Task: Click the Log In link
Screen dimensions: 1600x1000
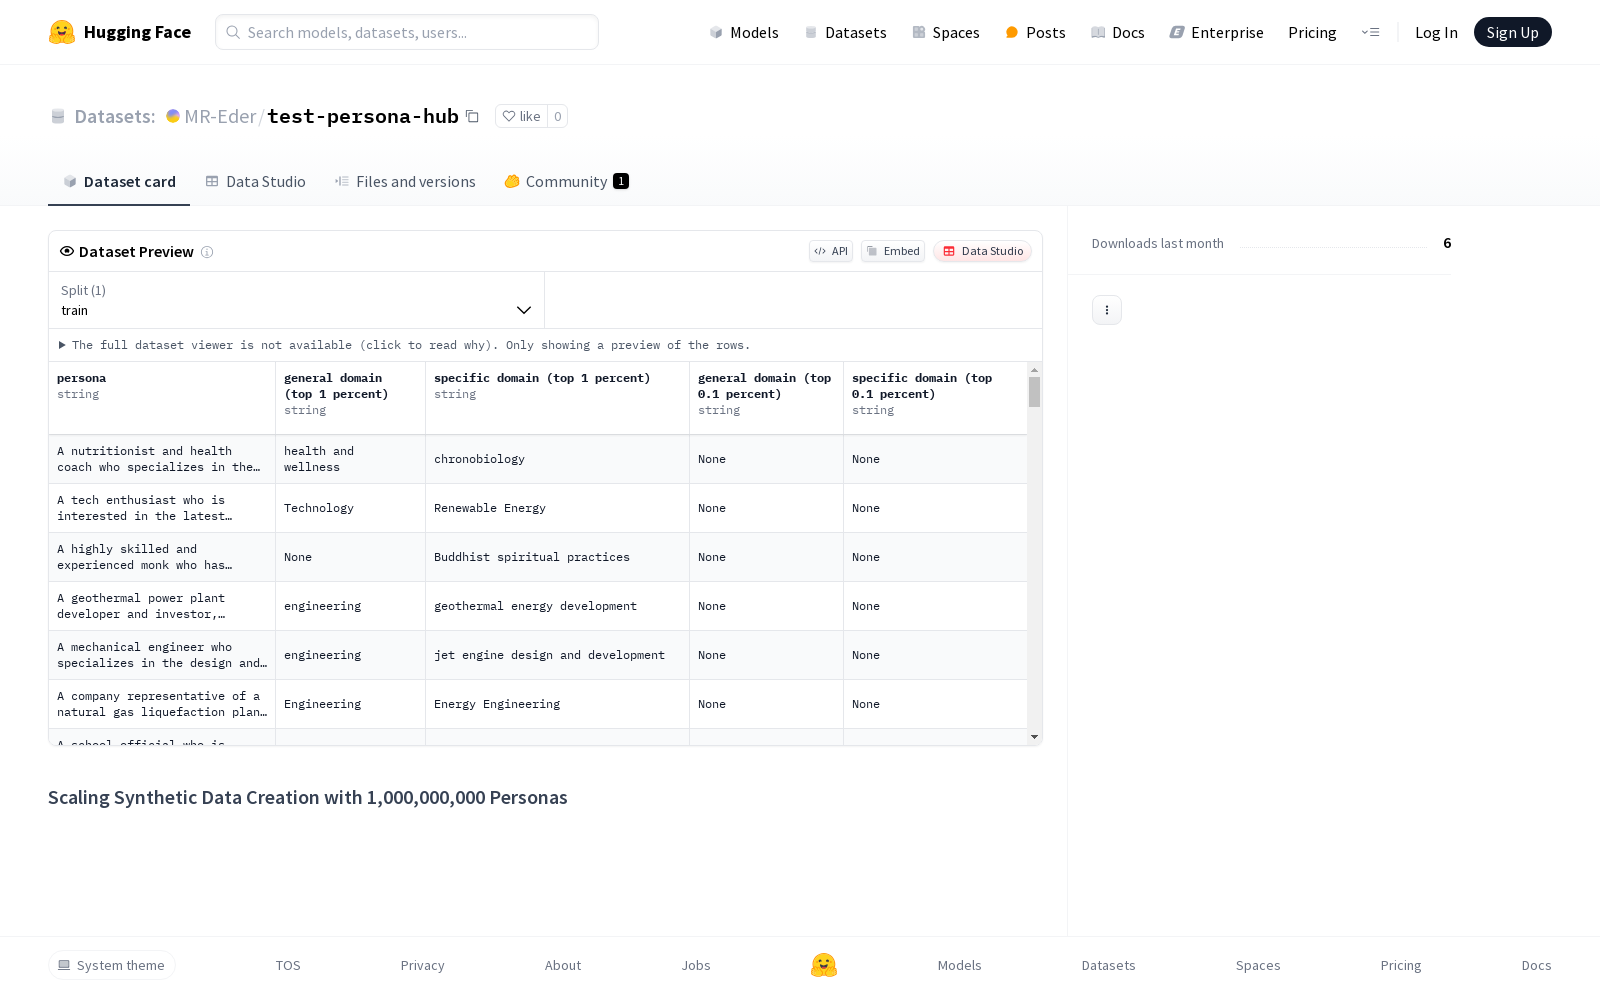Action: tap(1436, 32)
